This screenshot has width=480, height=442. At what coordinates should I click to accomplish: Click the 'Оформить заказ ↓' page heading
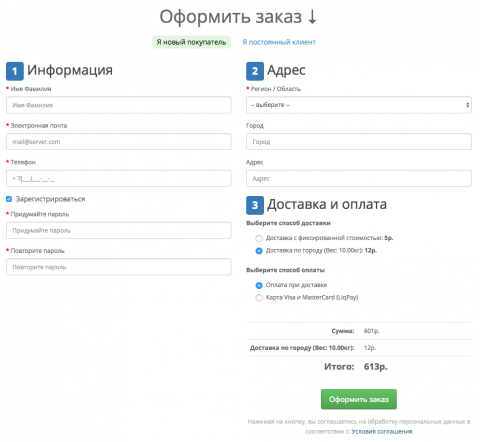(x=238, y=17)
